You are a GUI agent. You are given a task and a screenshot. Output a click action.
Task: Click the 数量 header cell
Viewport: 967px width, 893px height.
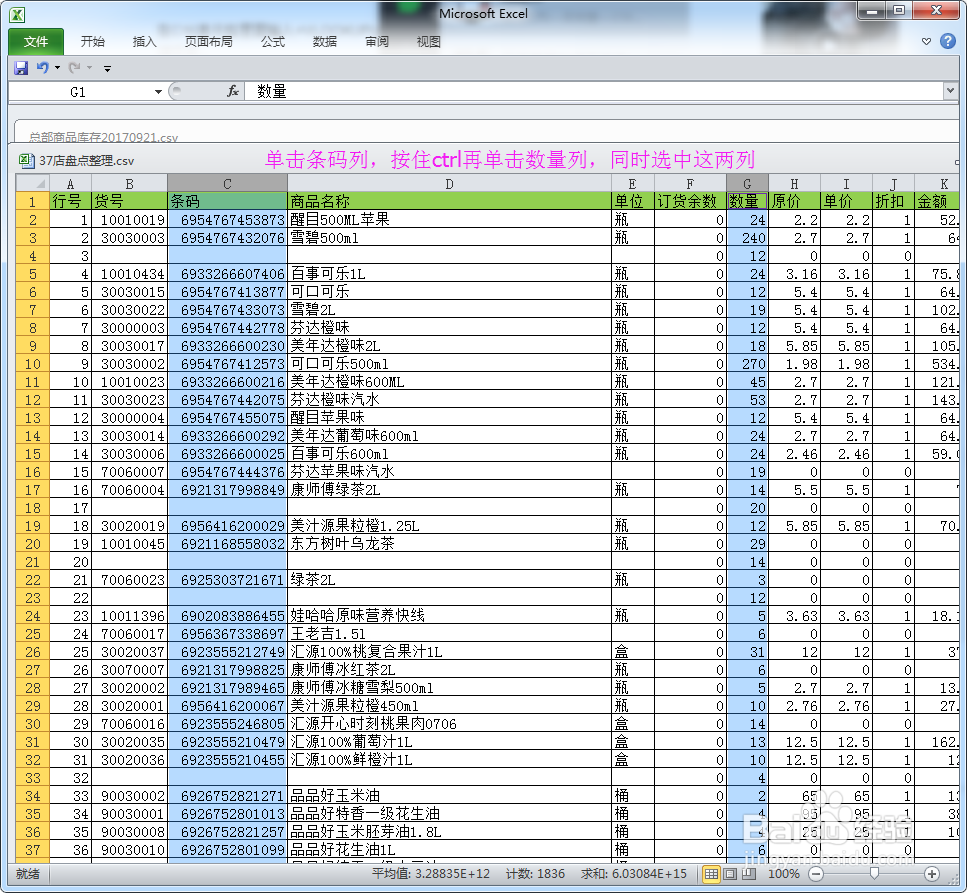pos(747,202)
